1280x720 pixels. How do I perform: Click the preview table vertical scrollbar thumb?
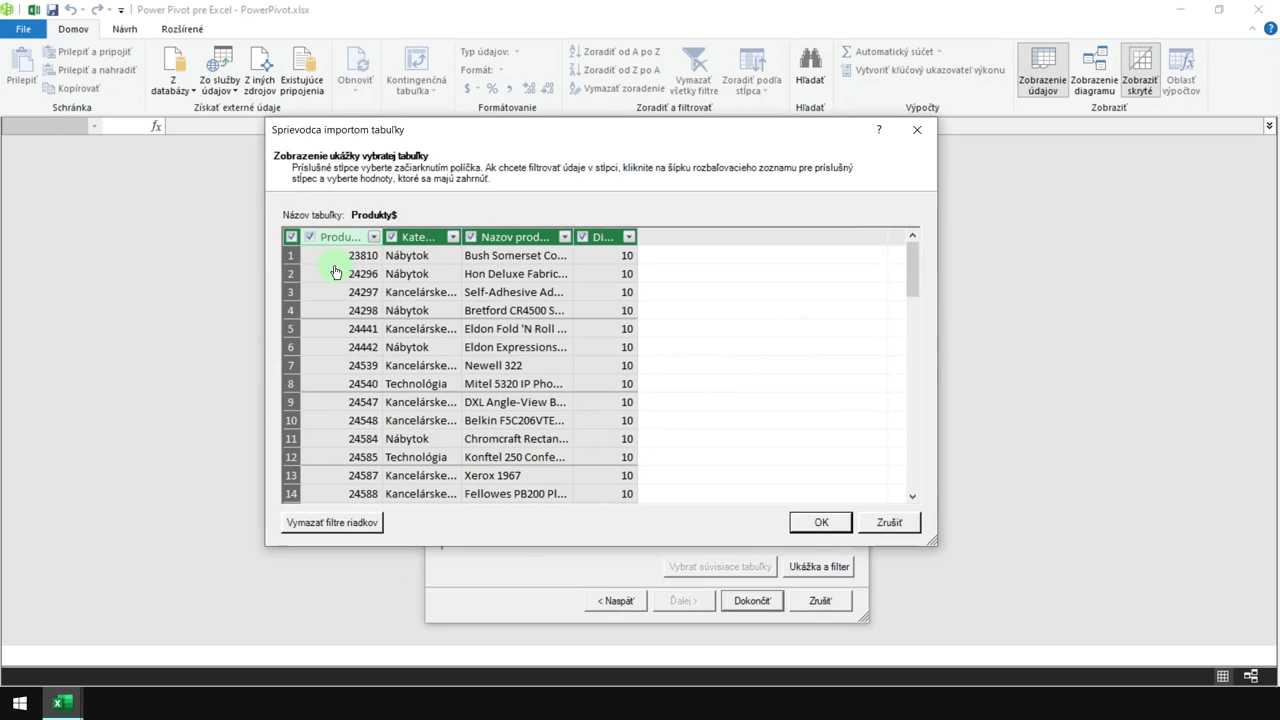click(912, 268)
